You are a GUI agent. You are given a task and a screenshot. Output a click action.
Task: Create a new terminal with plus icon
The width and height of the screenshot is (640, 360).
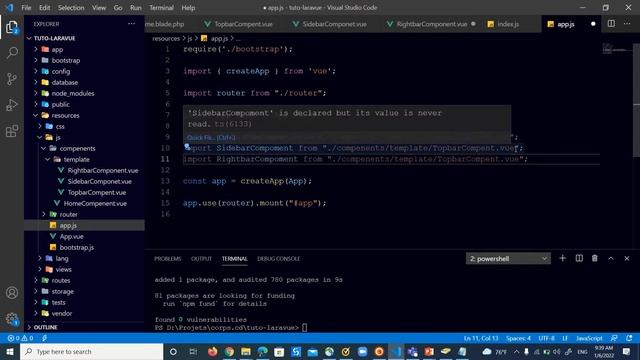pos(562,258)
